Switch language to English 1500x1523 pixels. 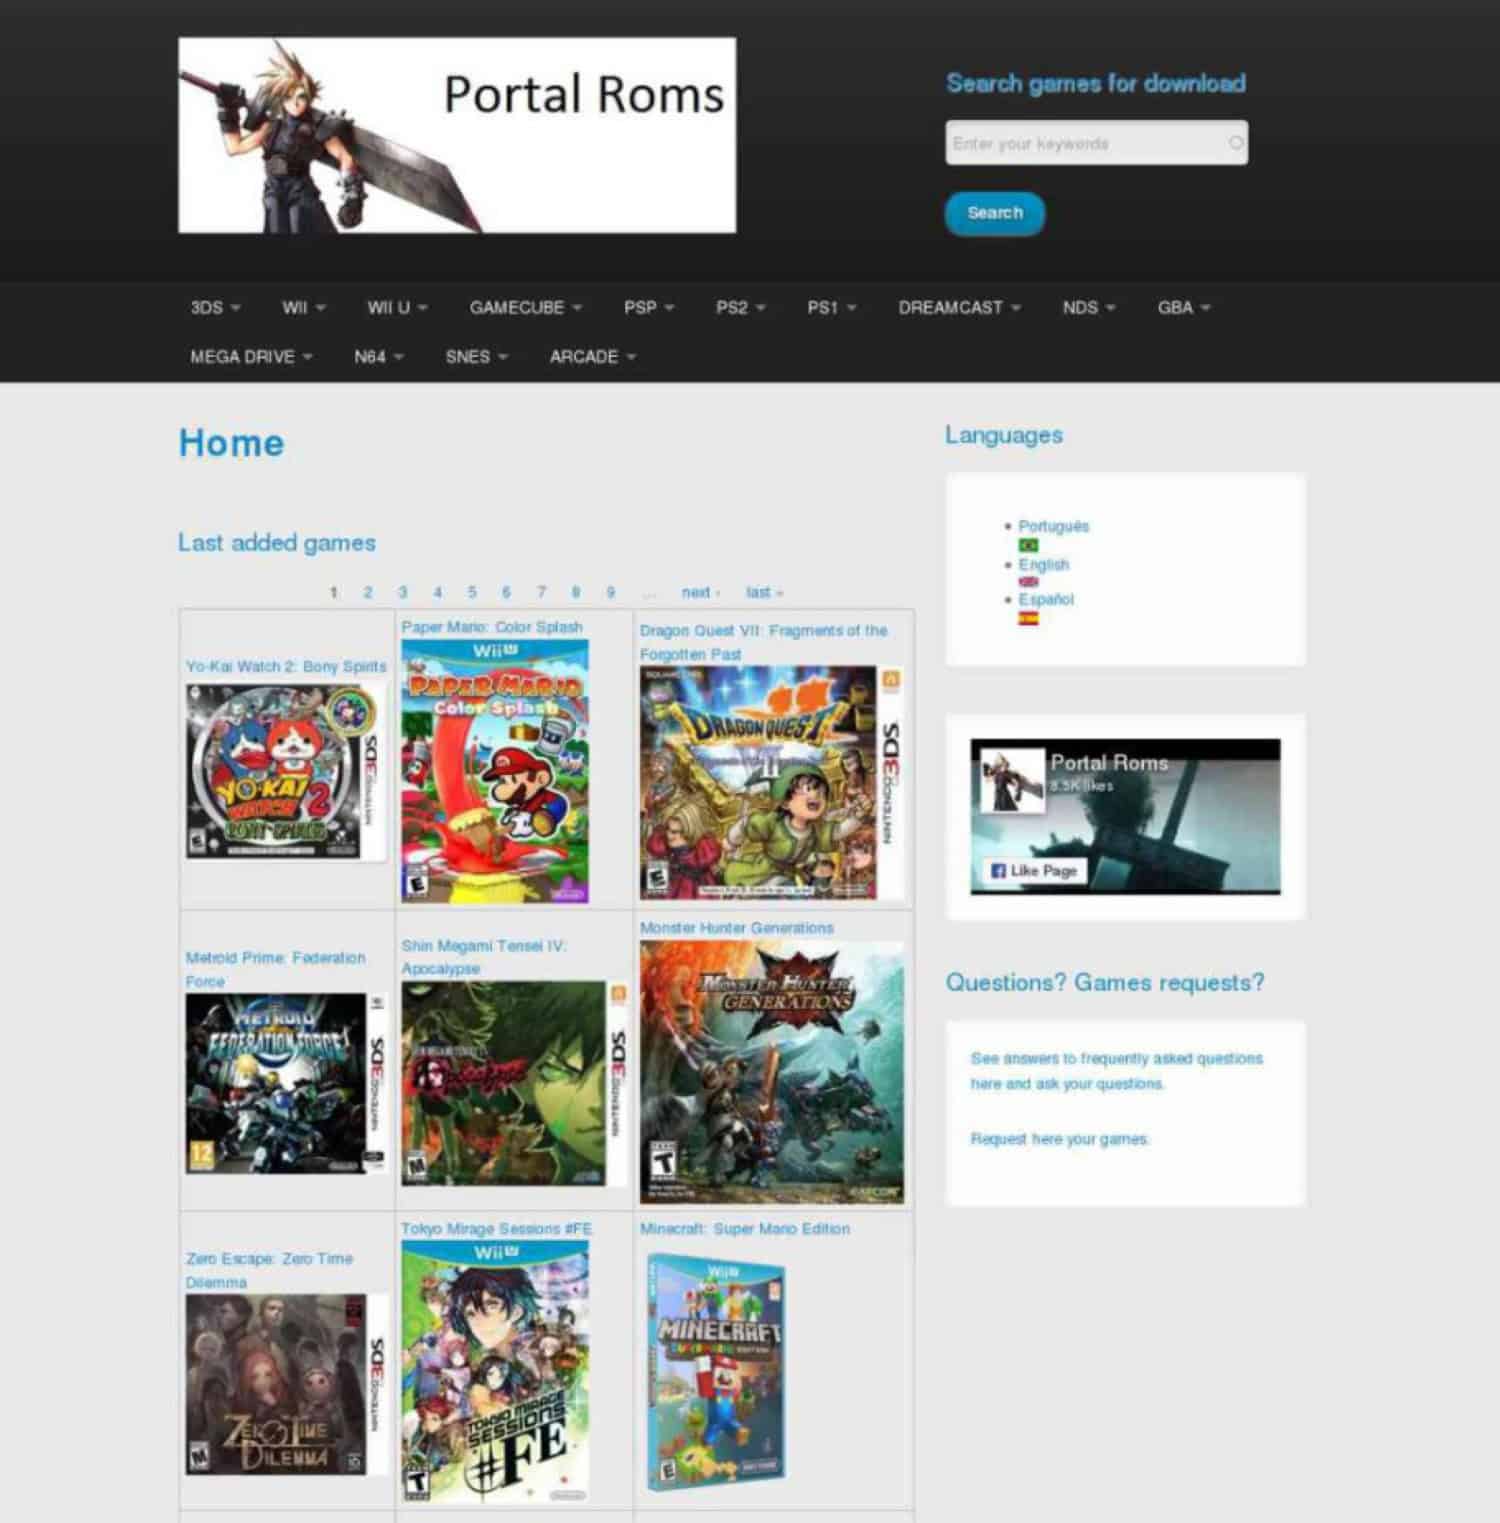pyautogui.click(x=1044, y=564)
